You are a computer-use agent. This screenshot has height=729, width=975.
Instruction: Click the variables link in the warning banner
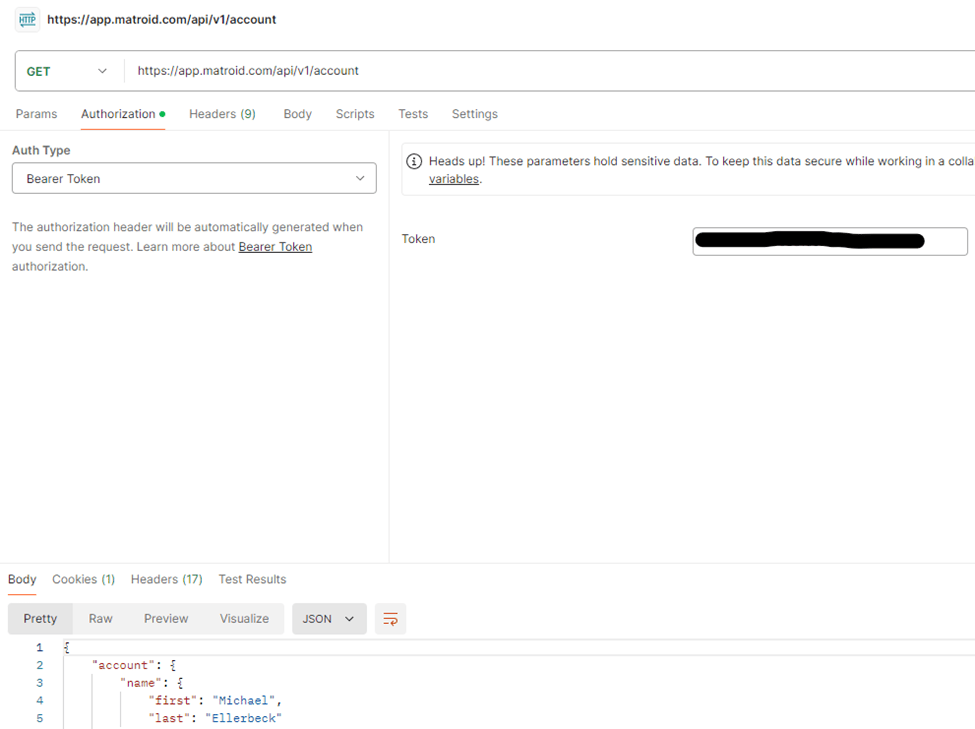tap(454, 179)
